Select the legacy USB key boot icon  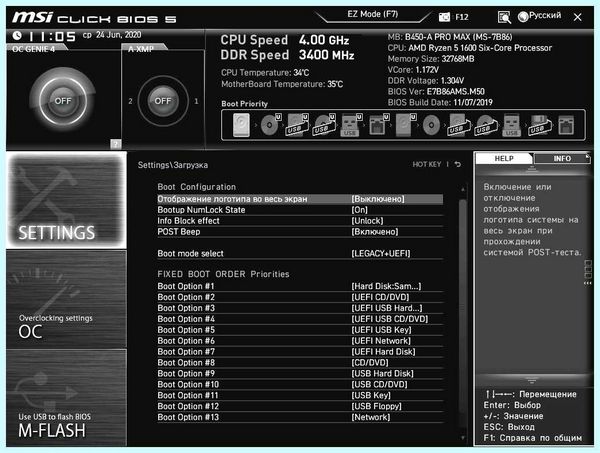(x=512, y=125)
